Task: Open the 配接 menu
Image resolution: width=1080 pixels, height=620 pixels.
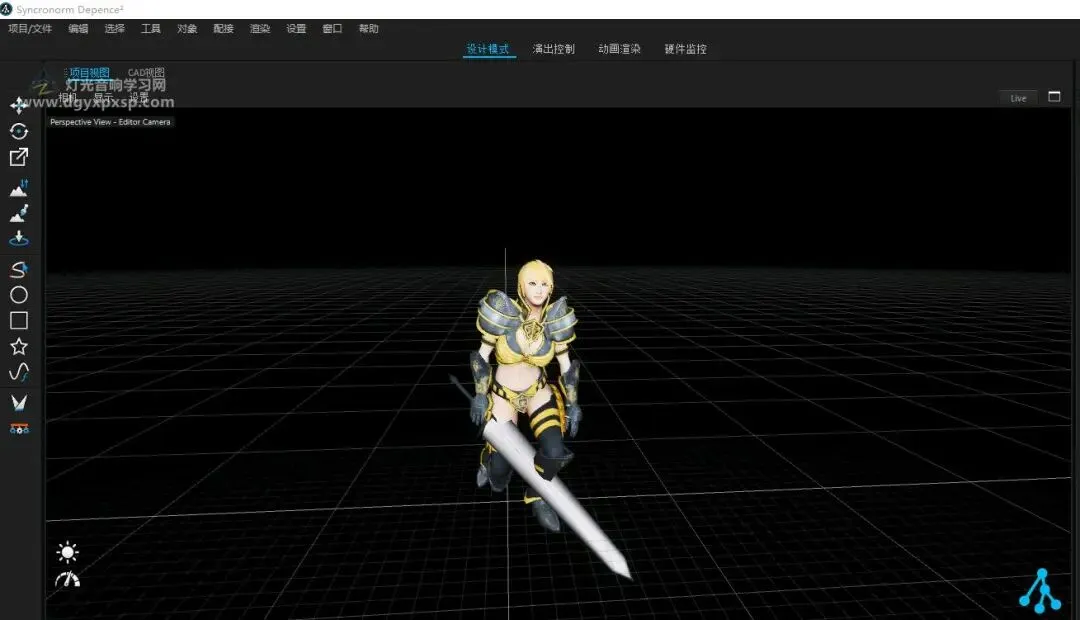Action: click(x=223, y=28)
